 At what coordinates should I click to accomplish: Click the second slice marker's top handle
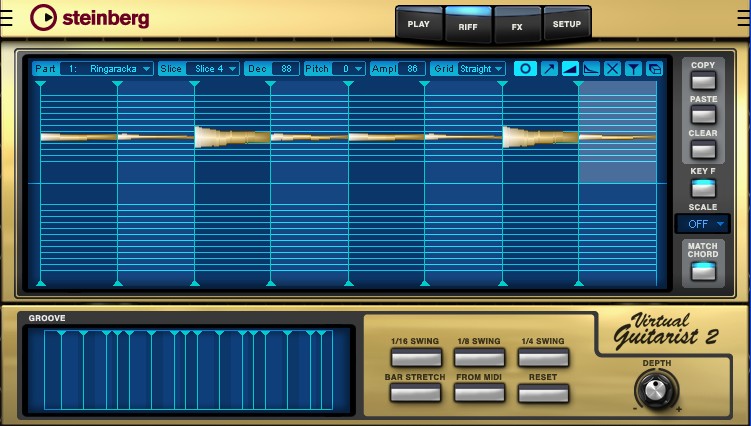click(x=117, y=84)
